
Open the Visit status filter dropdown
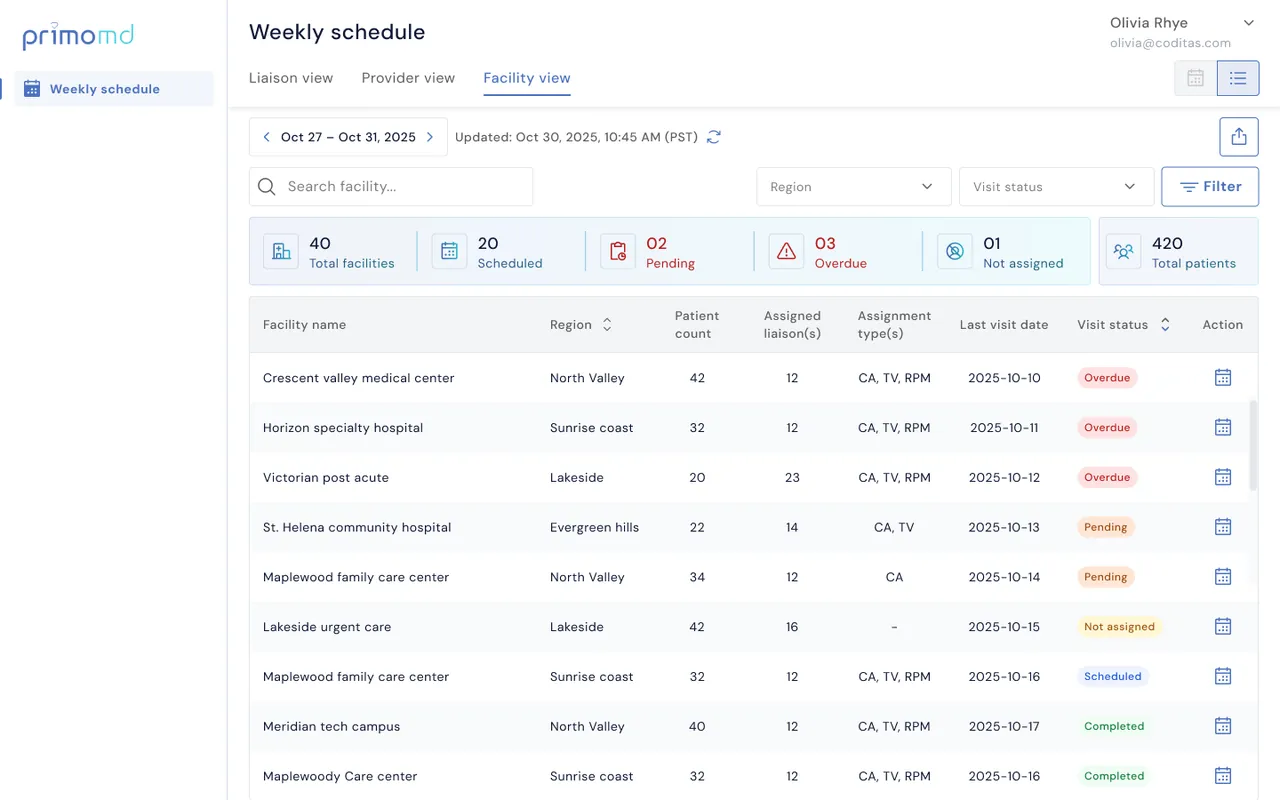(1056, 187)
